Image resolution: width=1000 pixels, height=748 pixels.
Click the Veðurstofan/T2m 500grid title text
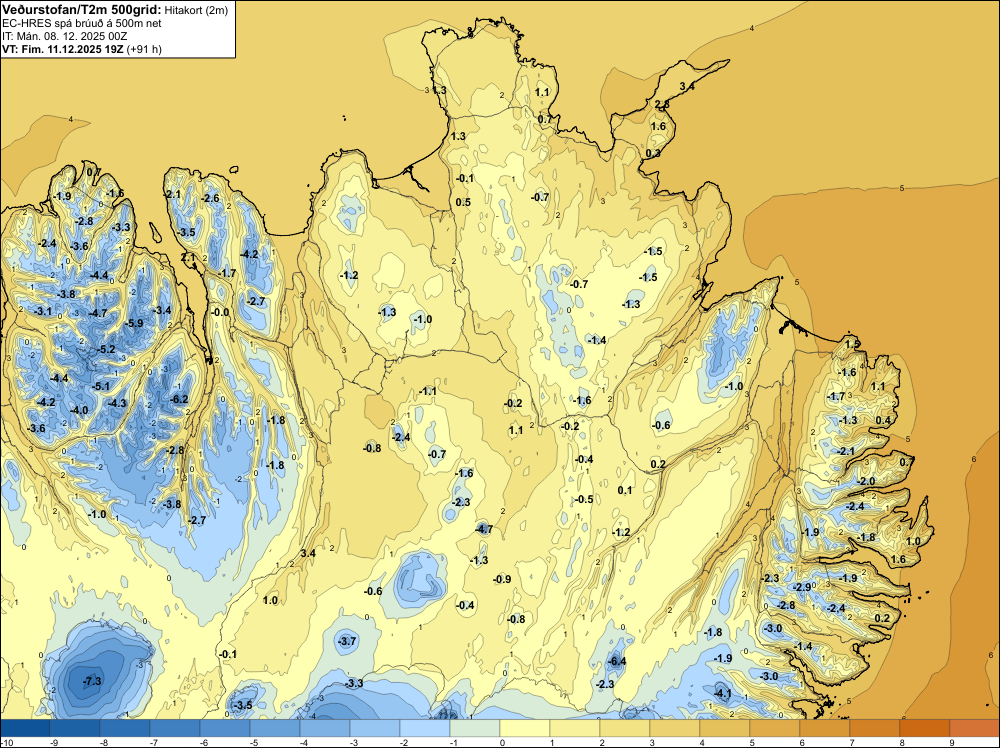[81, 9]
